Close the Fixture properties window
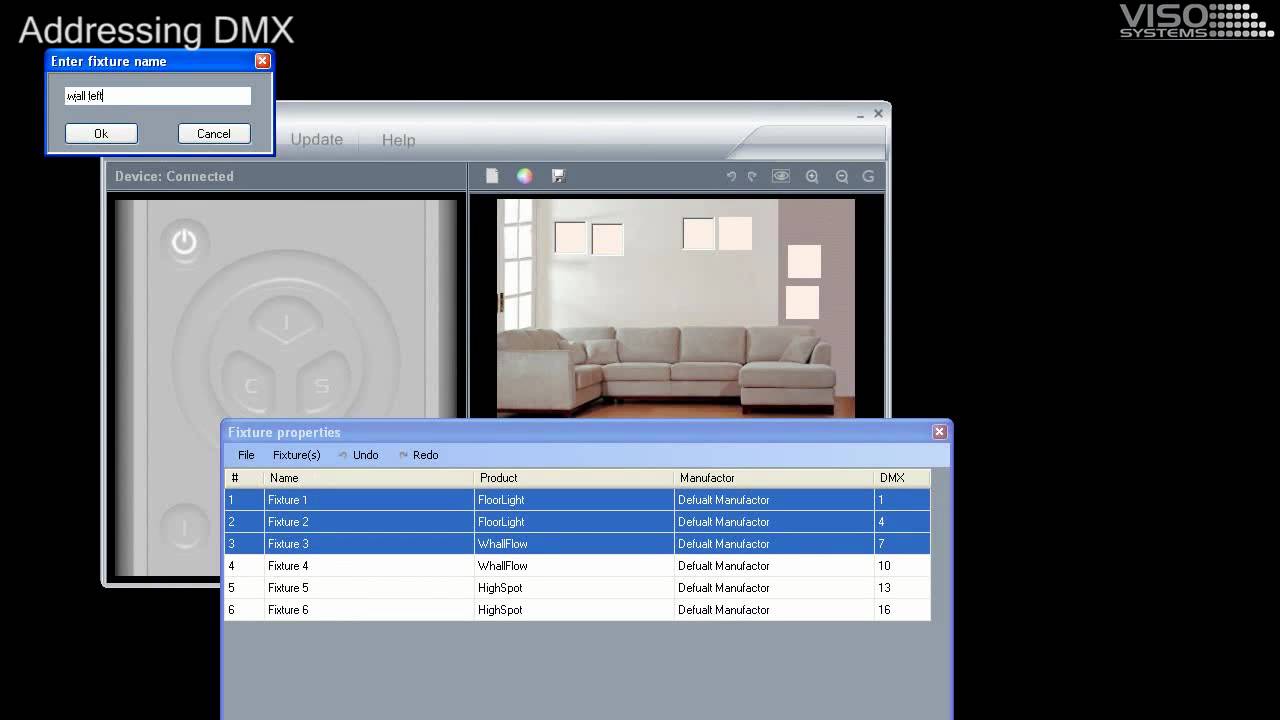 939,432
